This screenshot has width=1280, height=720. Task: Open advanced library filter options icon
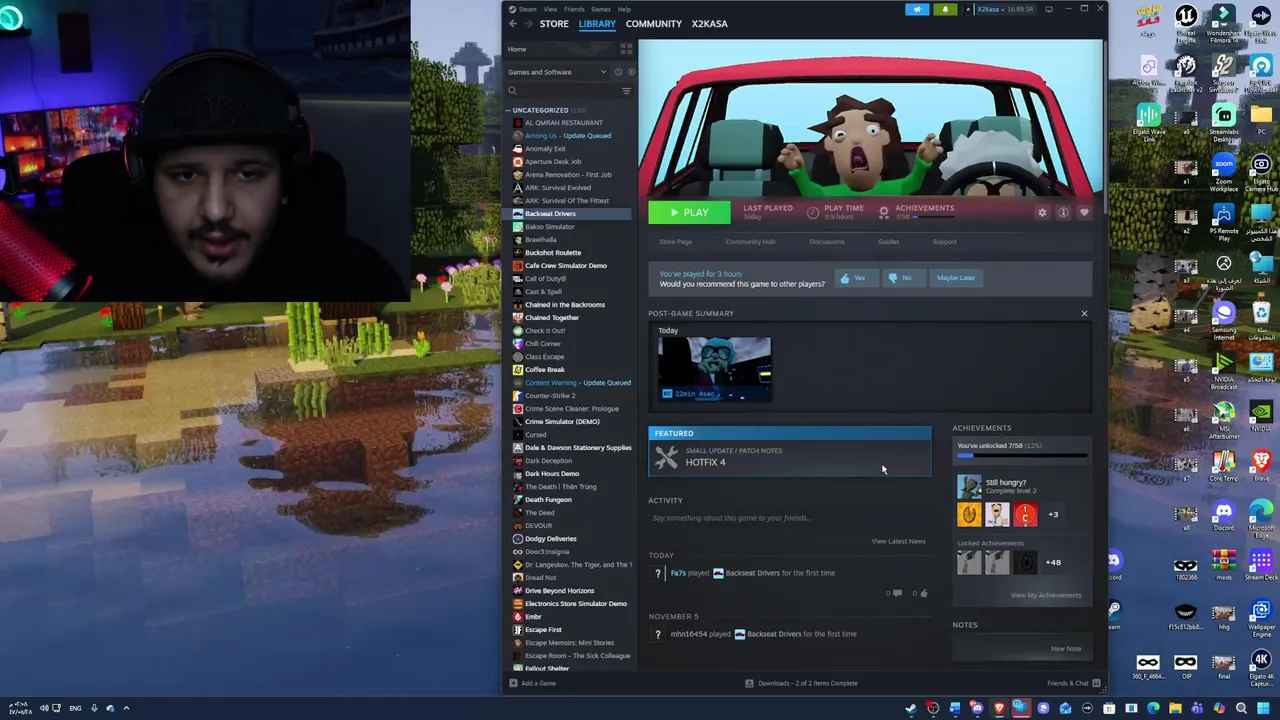(626, 91)
